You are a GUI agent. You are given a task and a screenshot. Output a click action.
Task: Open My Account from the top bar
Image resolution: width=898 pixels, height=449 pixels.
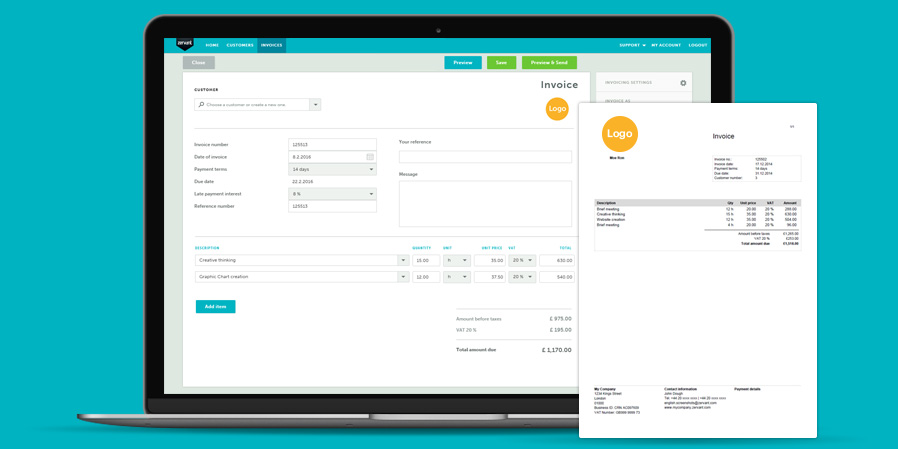click(x=666, y=45)
